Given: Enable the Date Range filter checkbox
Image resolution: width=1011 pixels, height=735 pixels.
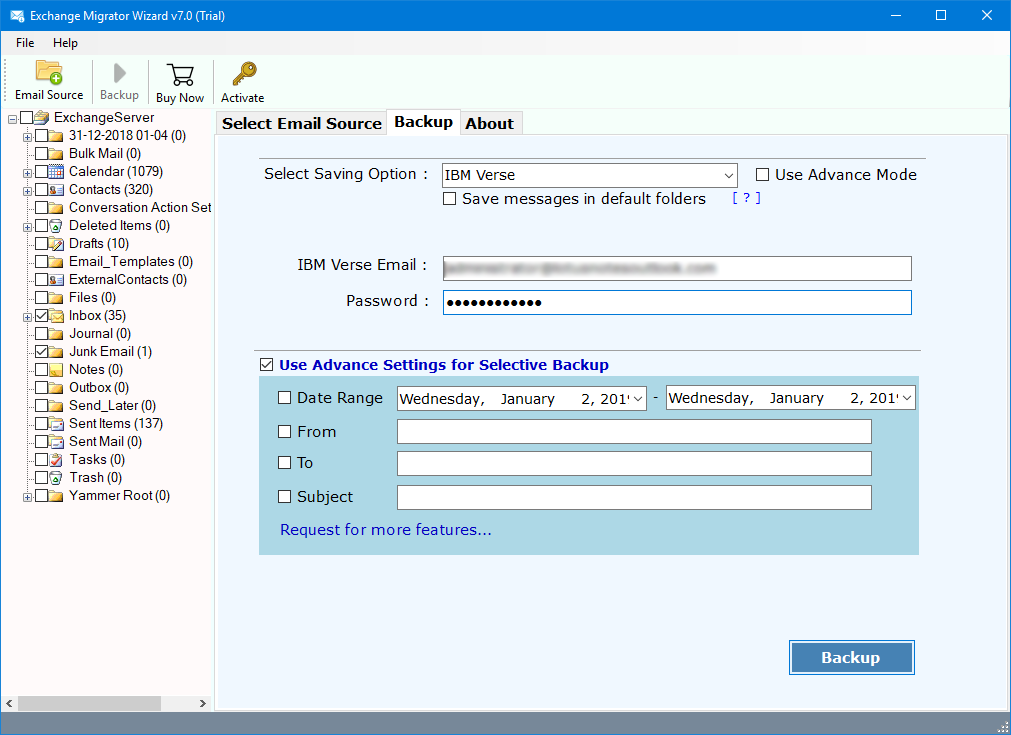Looking at the screenshot, I should point(284,398).
